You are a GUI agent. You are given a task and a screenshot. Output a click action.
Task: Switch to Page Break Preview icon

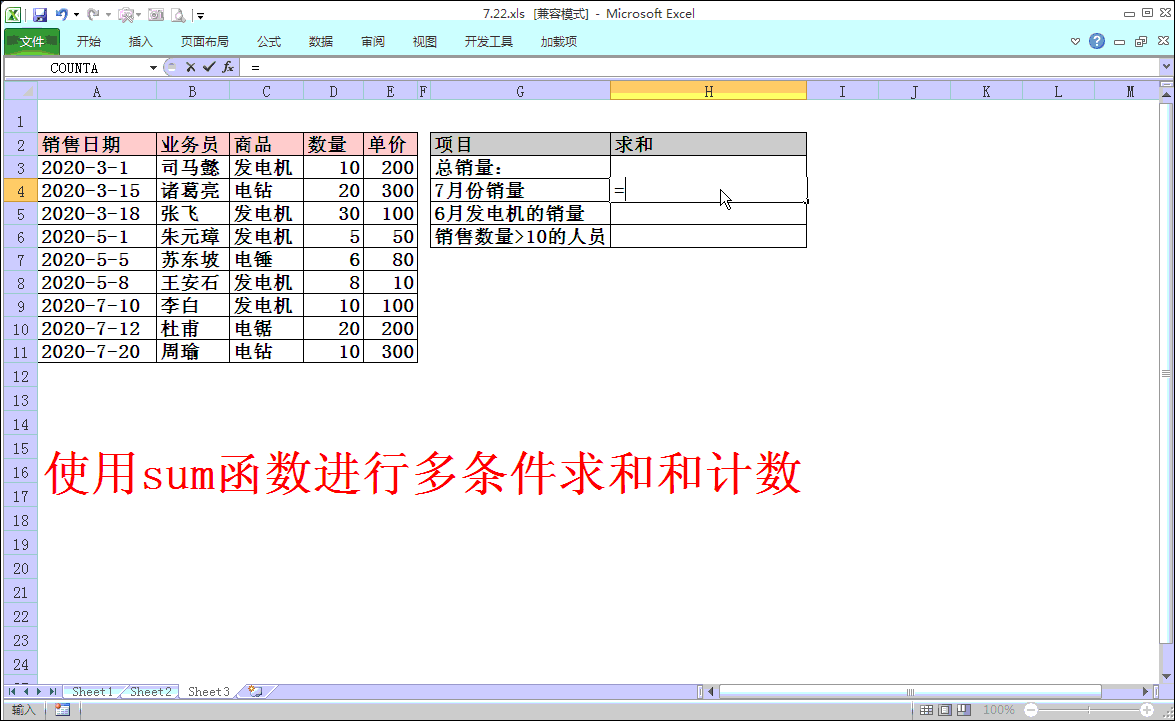click(964, 710)
